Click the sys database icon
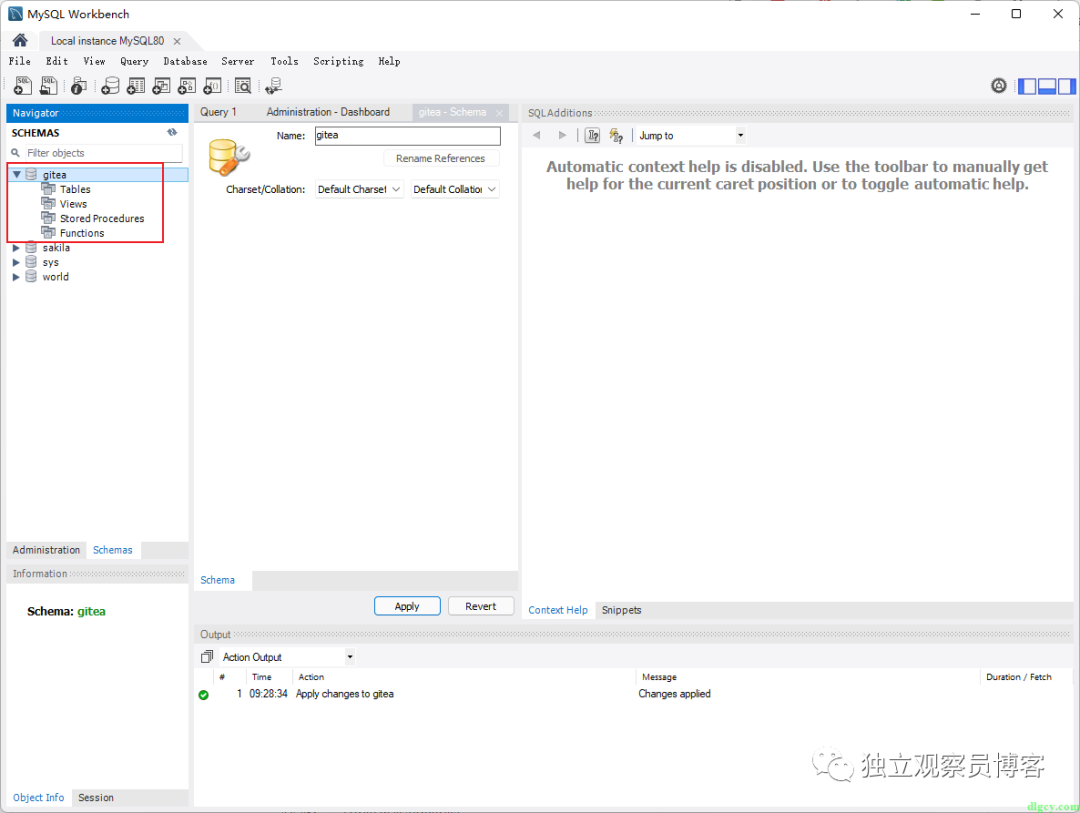The width and height of the screenshot is (1080, 813). click(31, 262)
